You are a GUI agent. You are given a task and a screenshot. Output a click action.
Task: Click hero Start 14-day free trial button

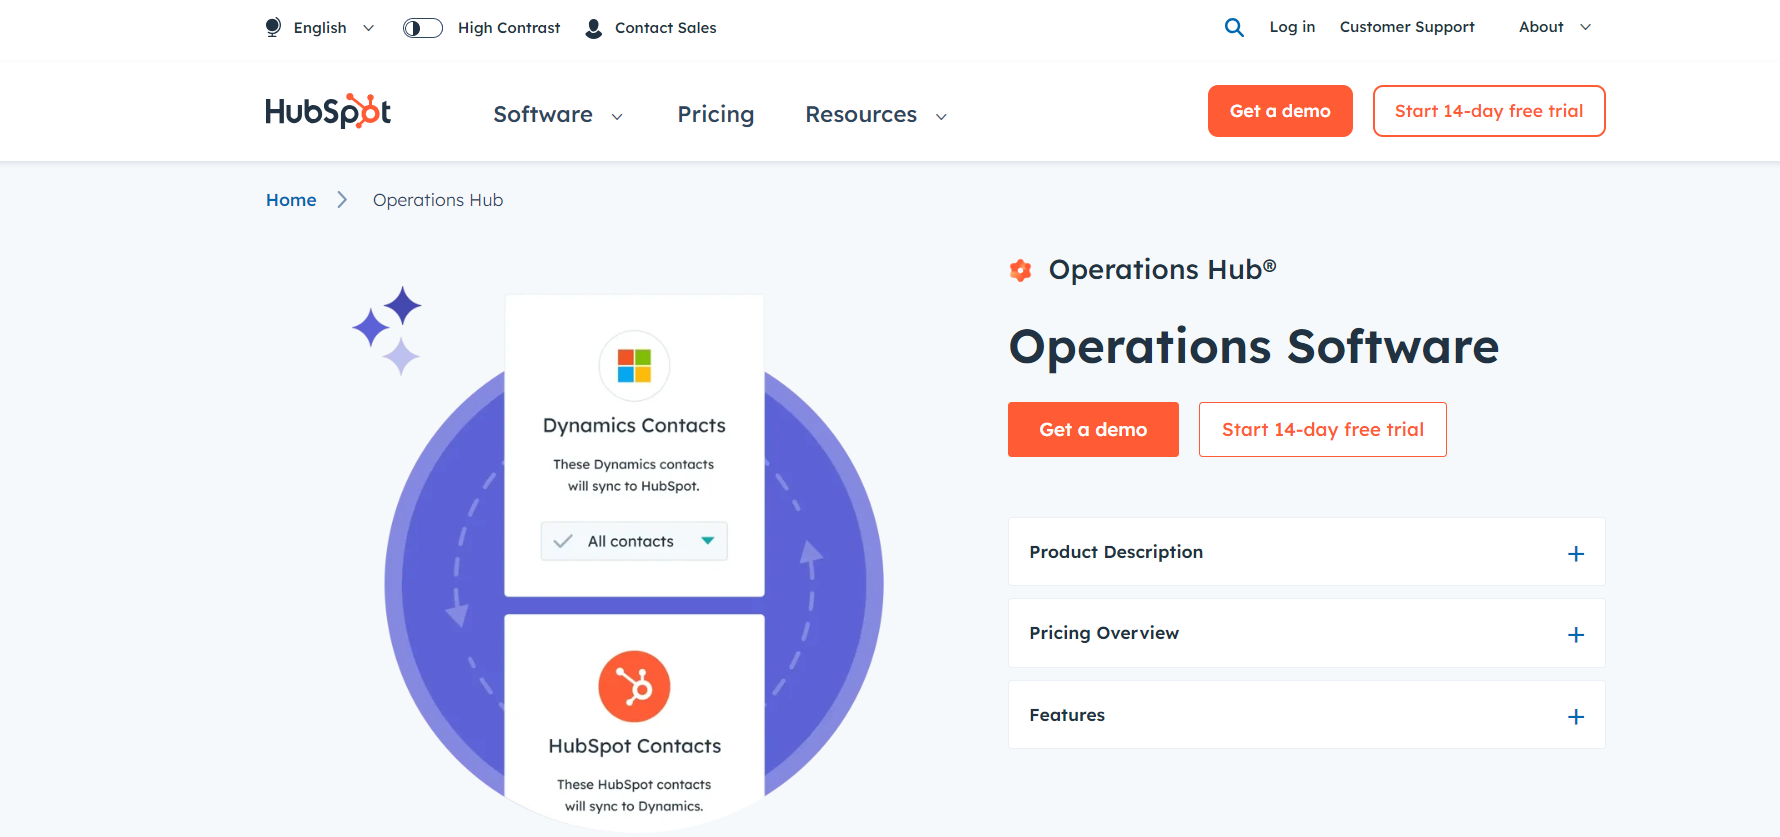click(x=1323, y=430)
